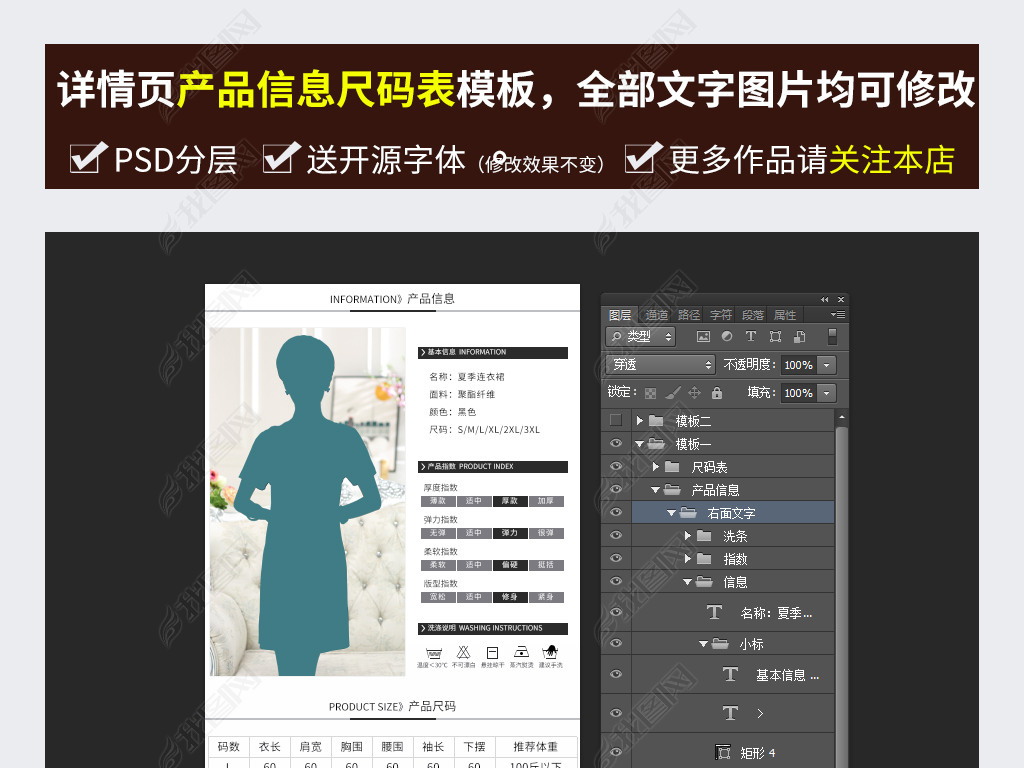Click the lock transparent pixels icon
This screenshot has height=768, width=1024.
click(651, 393)
